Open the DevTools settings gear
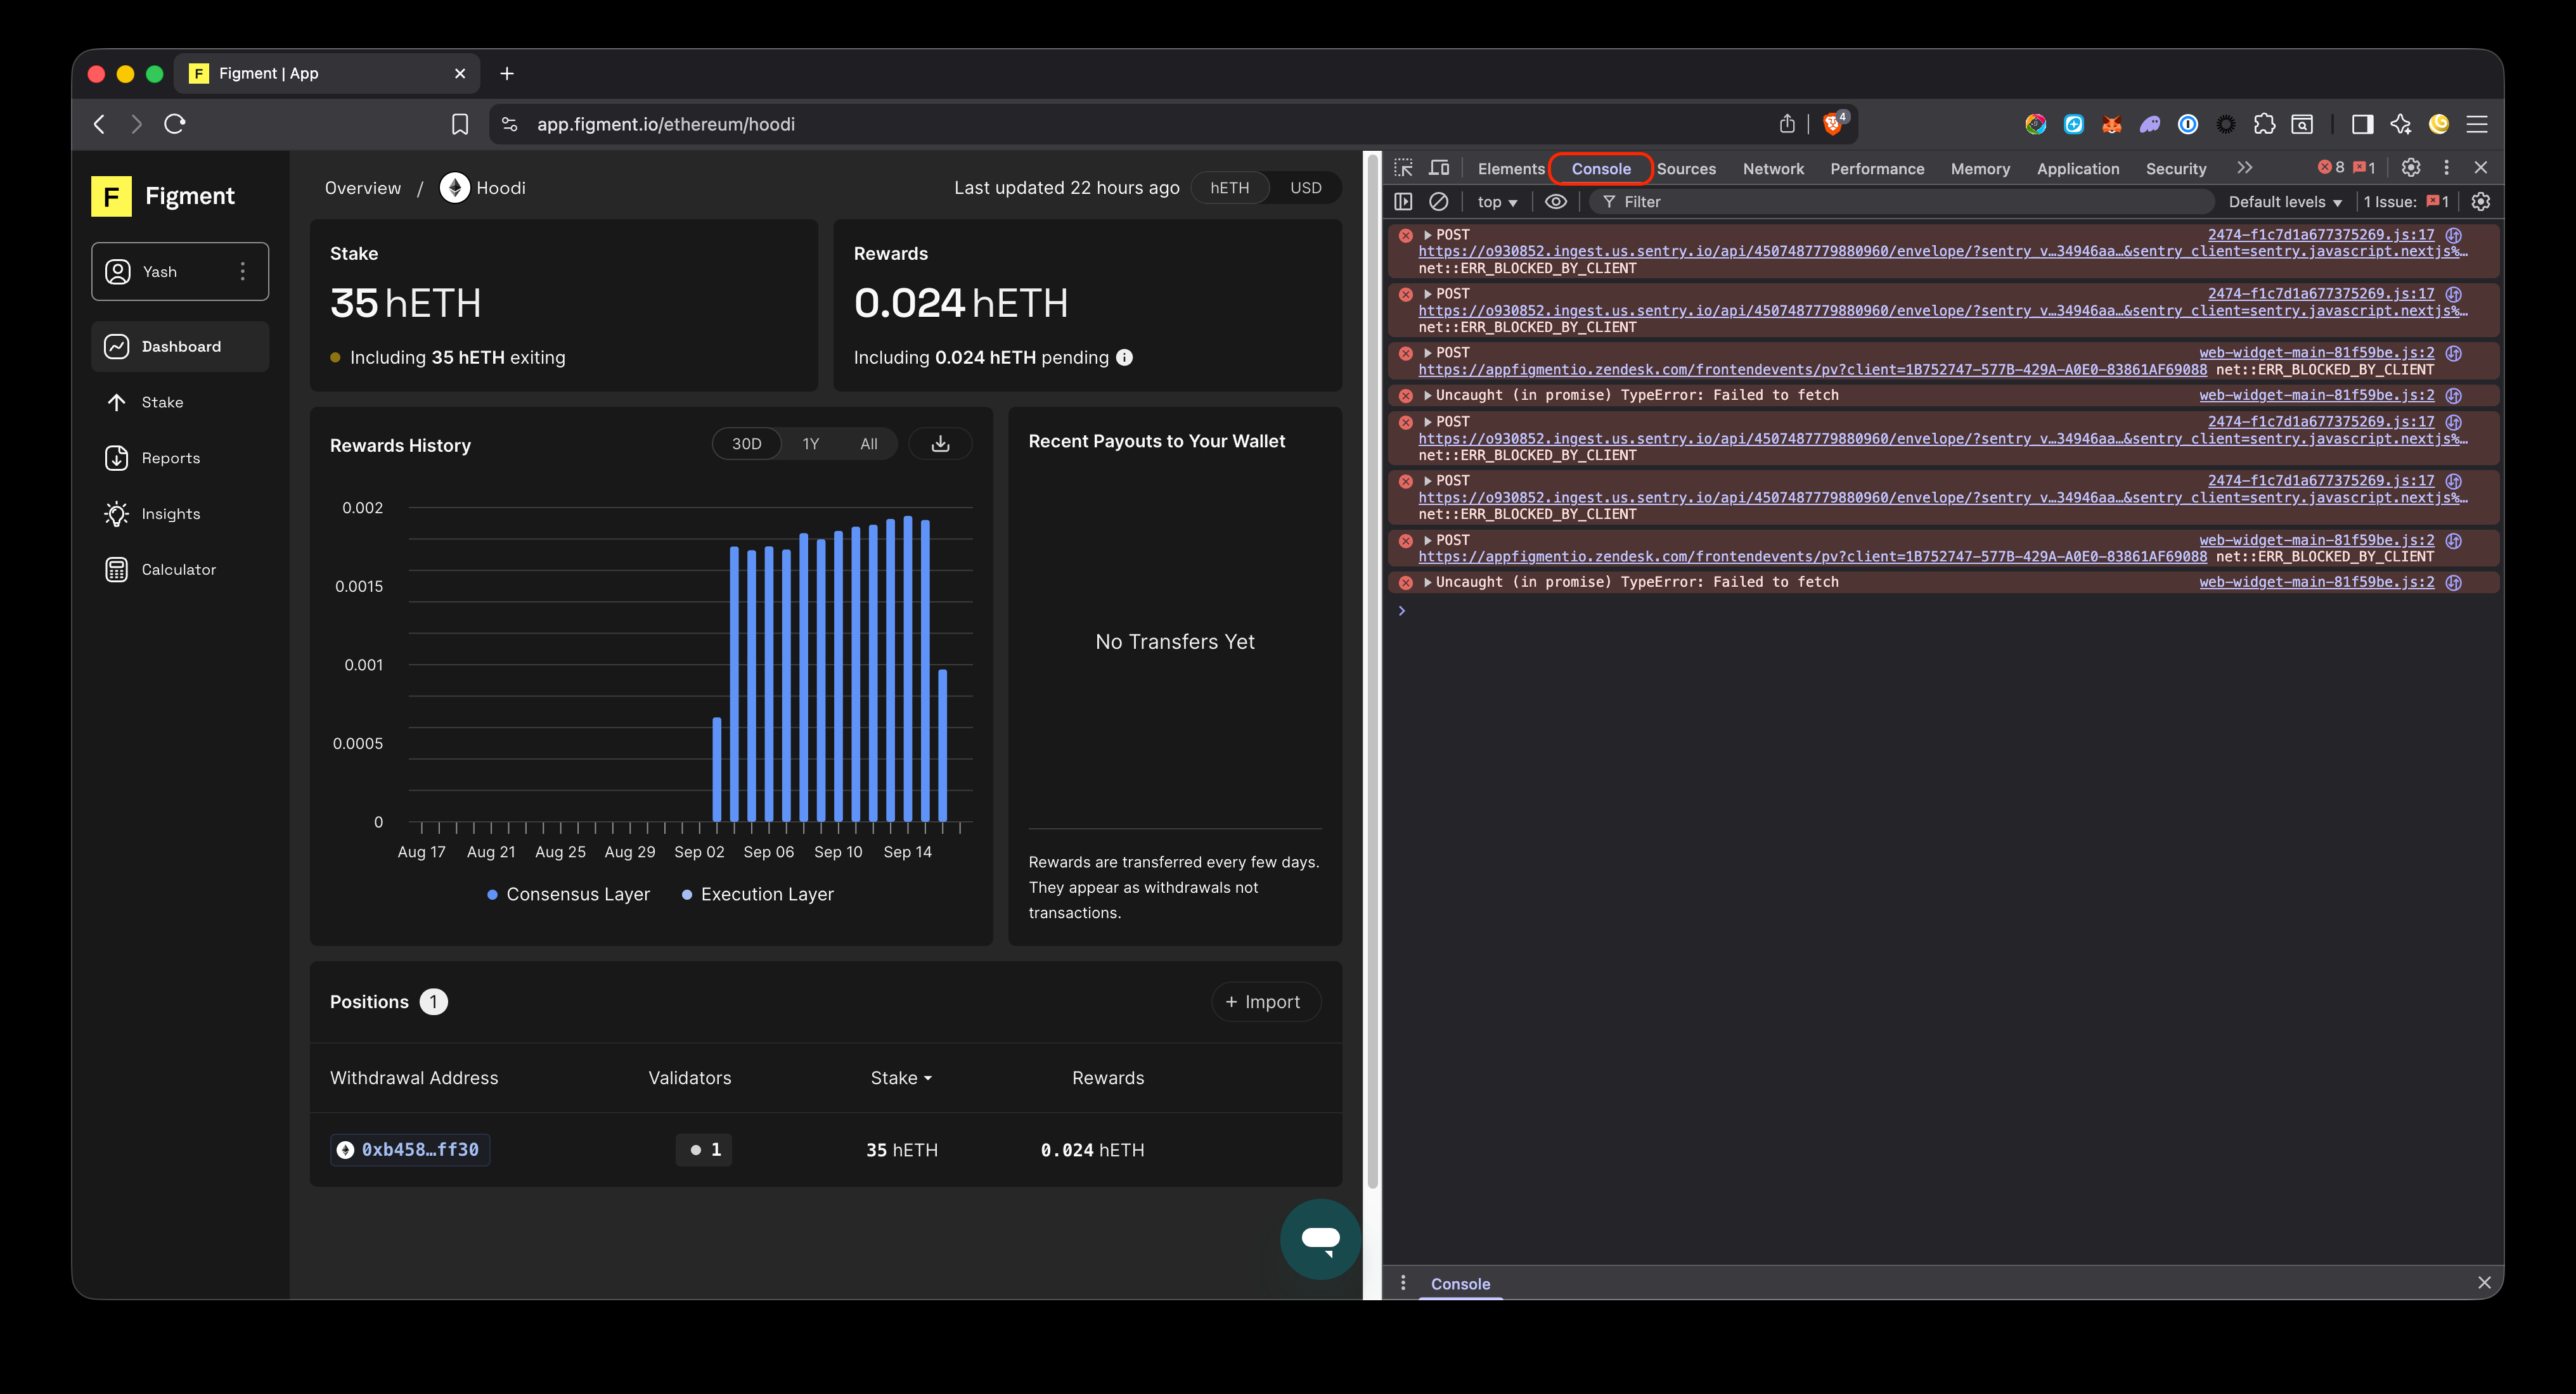2576x1394 pixels. [2411, 168]
